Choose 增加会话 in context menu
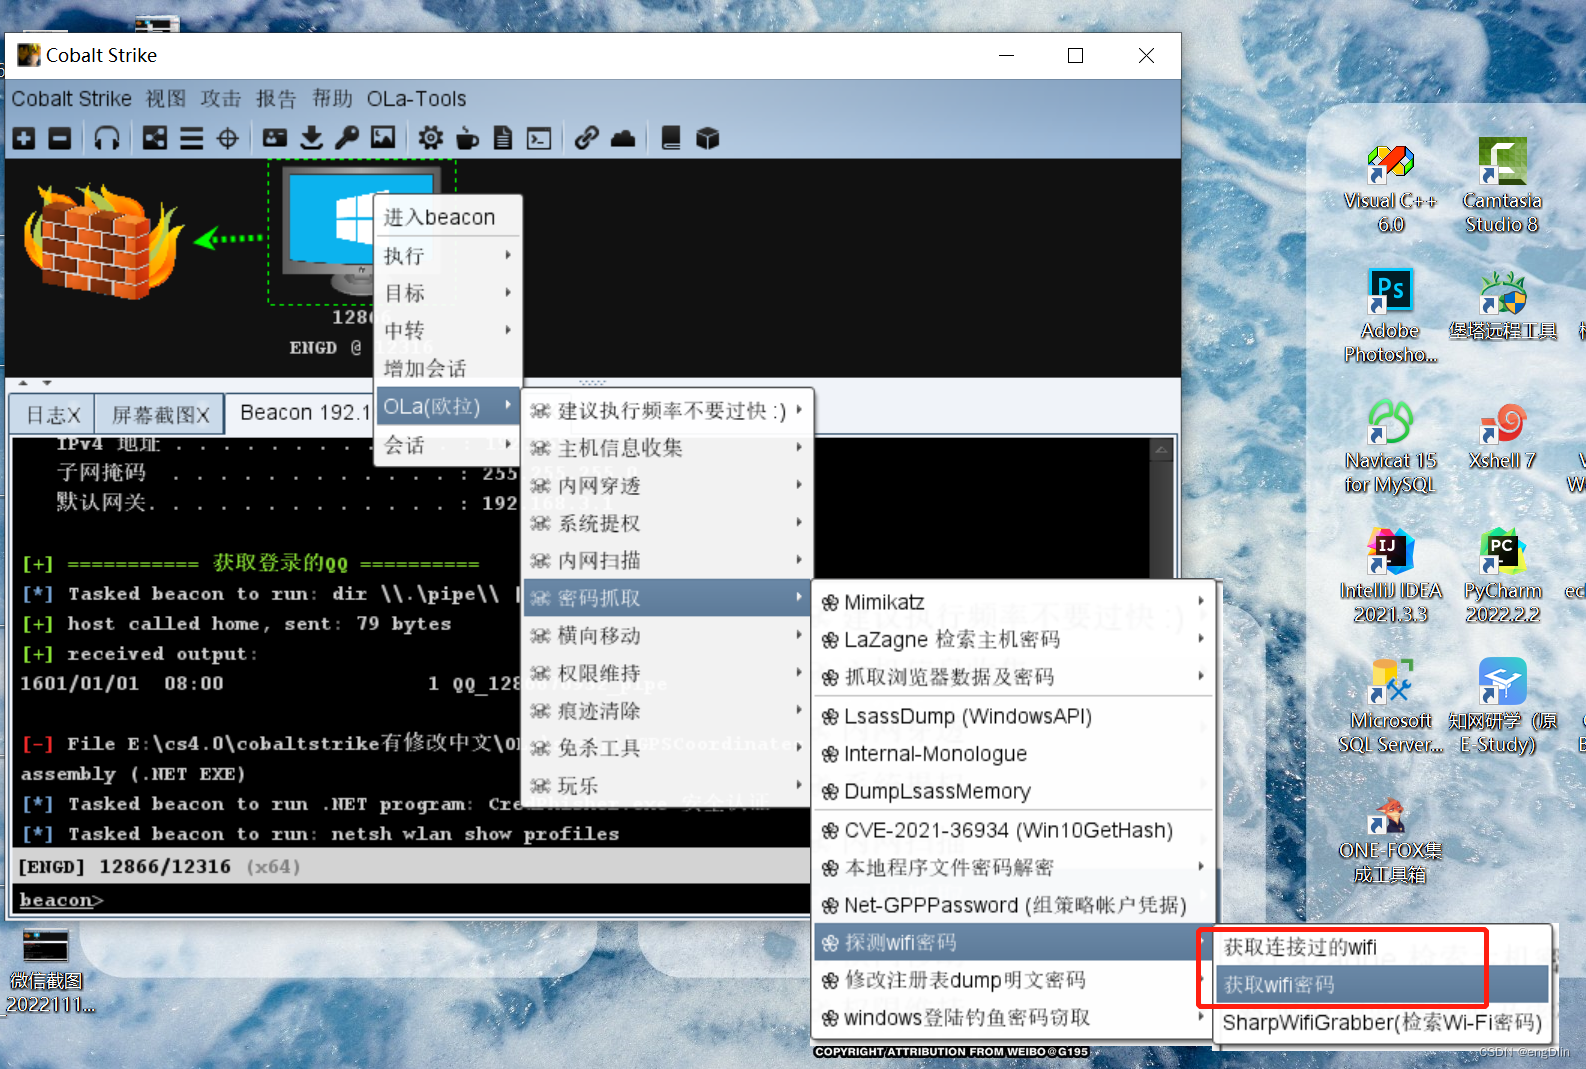Viewport: 1586px width, 1069px height. [448, 368]
